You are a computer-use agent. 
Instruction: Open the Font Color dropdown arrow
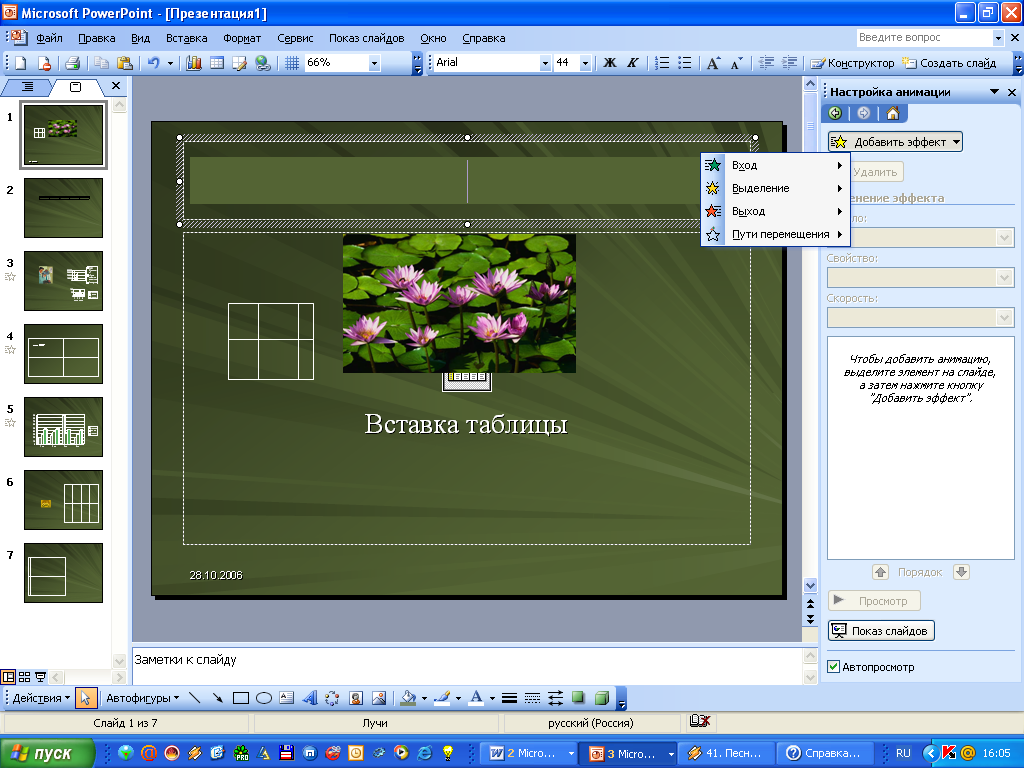point(492,698)
